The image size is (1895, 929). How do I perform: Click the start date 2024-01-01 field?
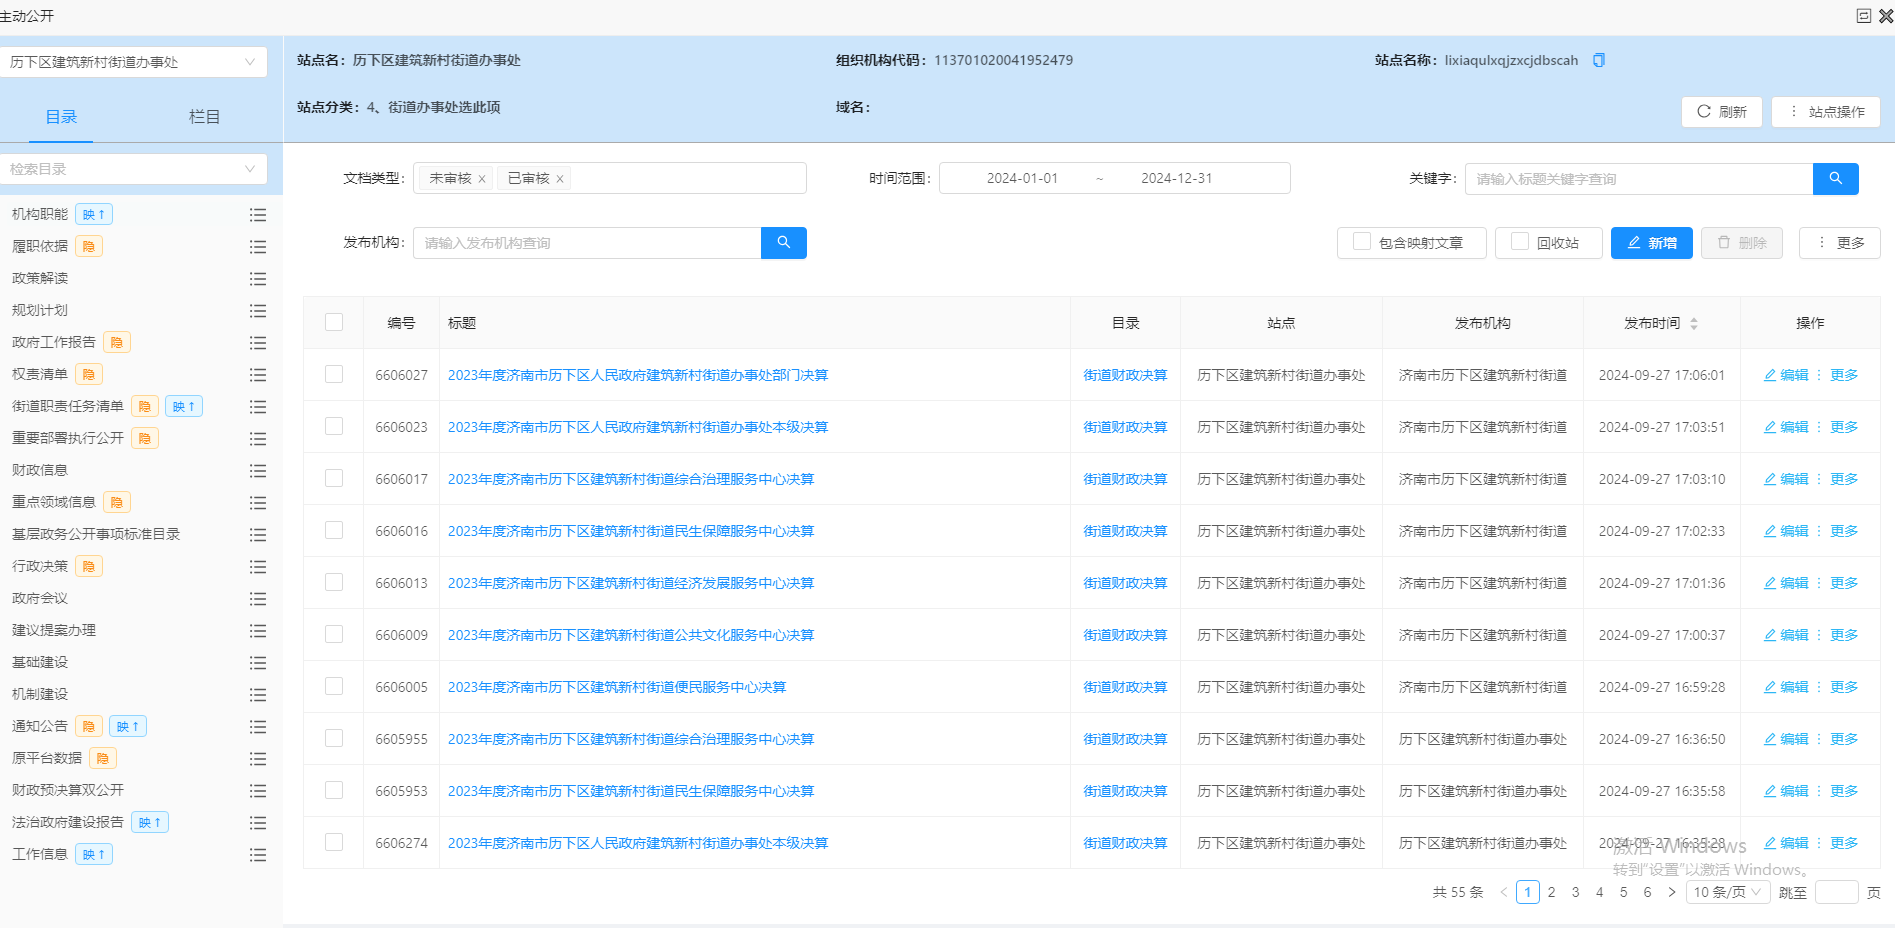1022,178
